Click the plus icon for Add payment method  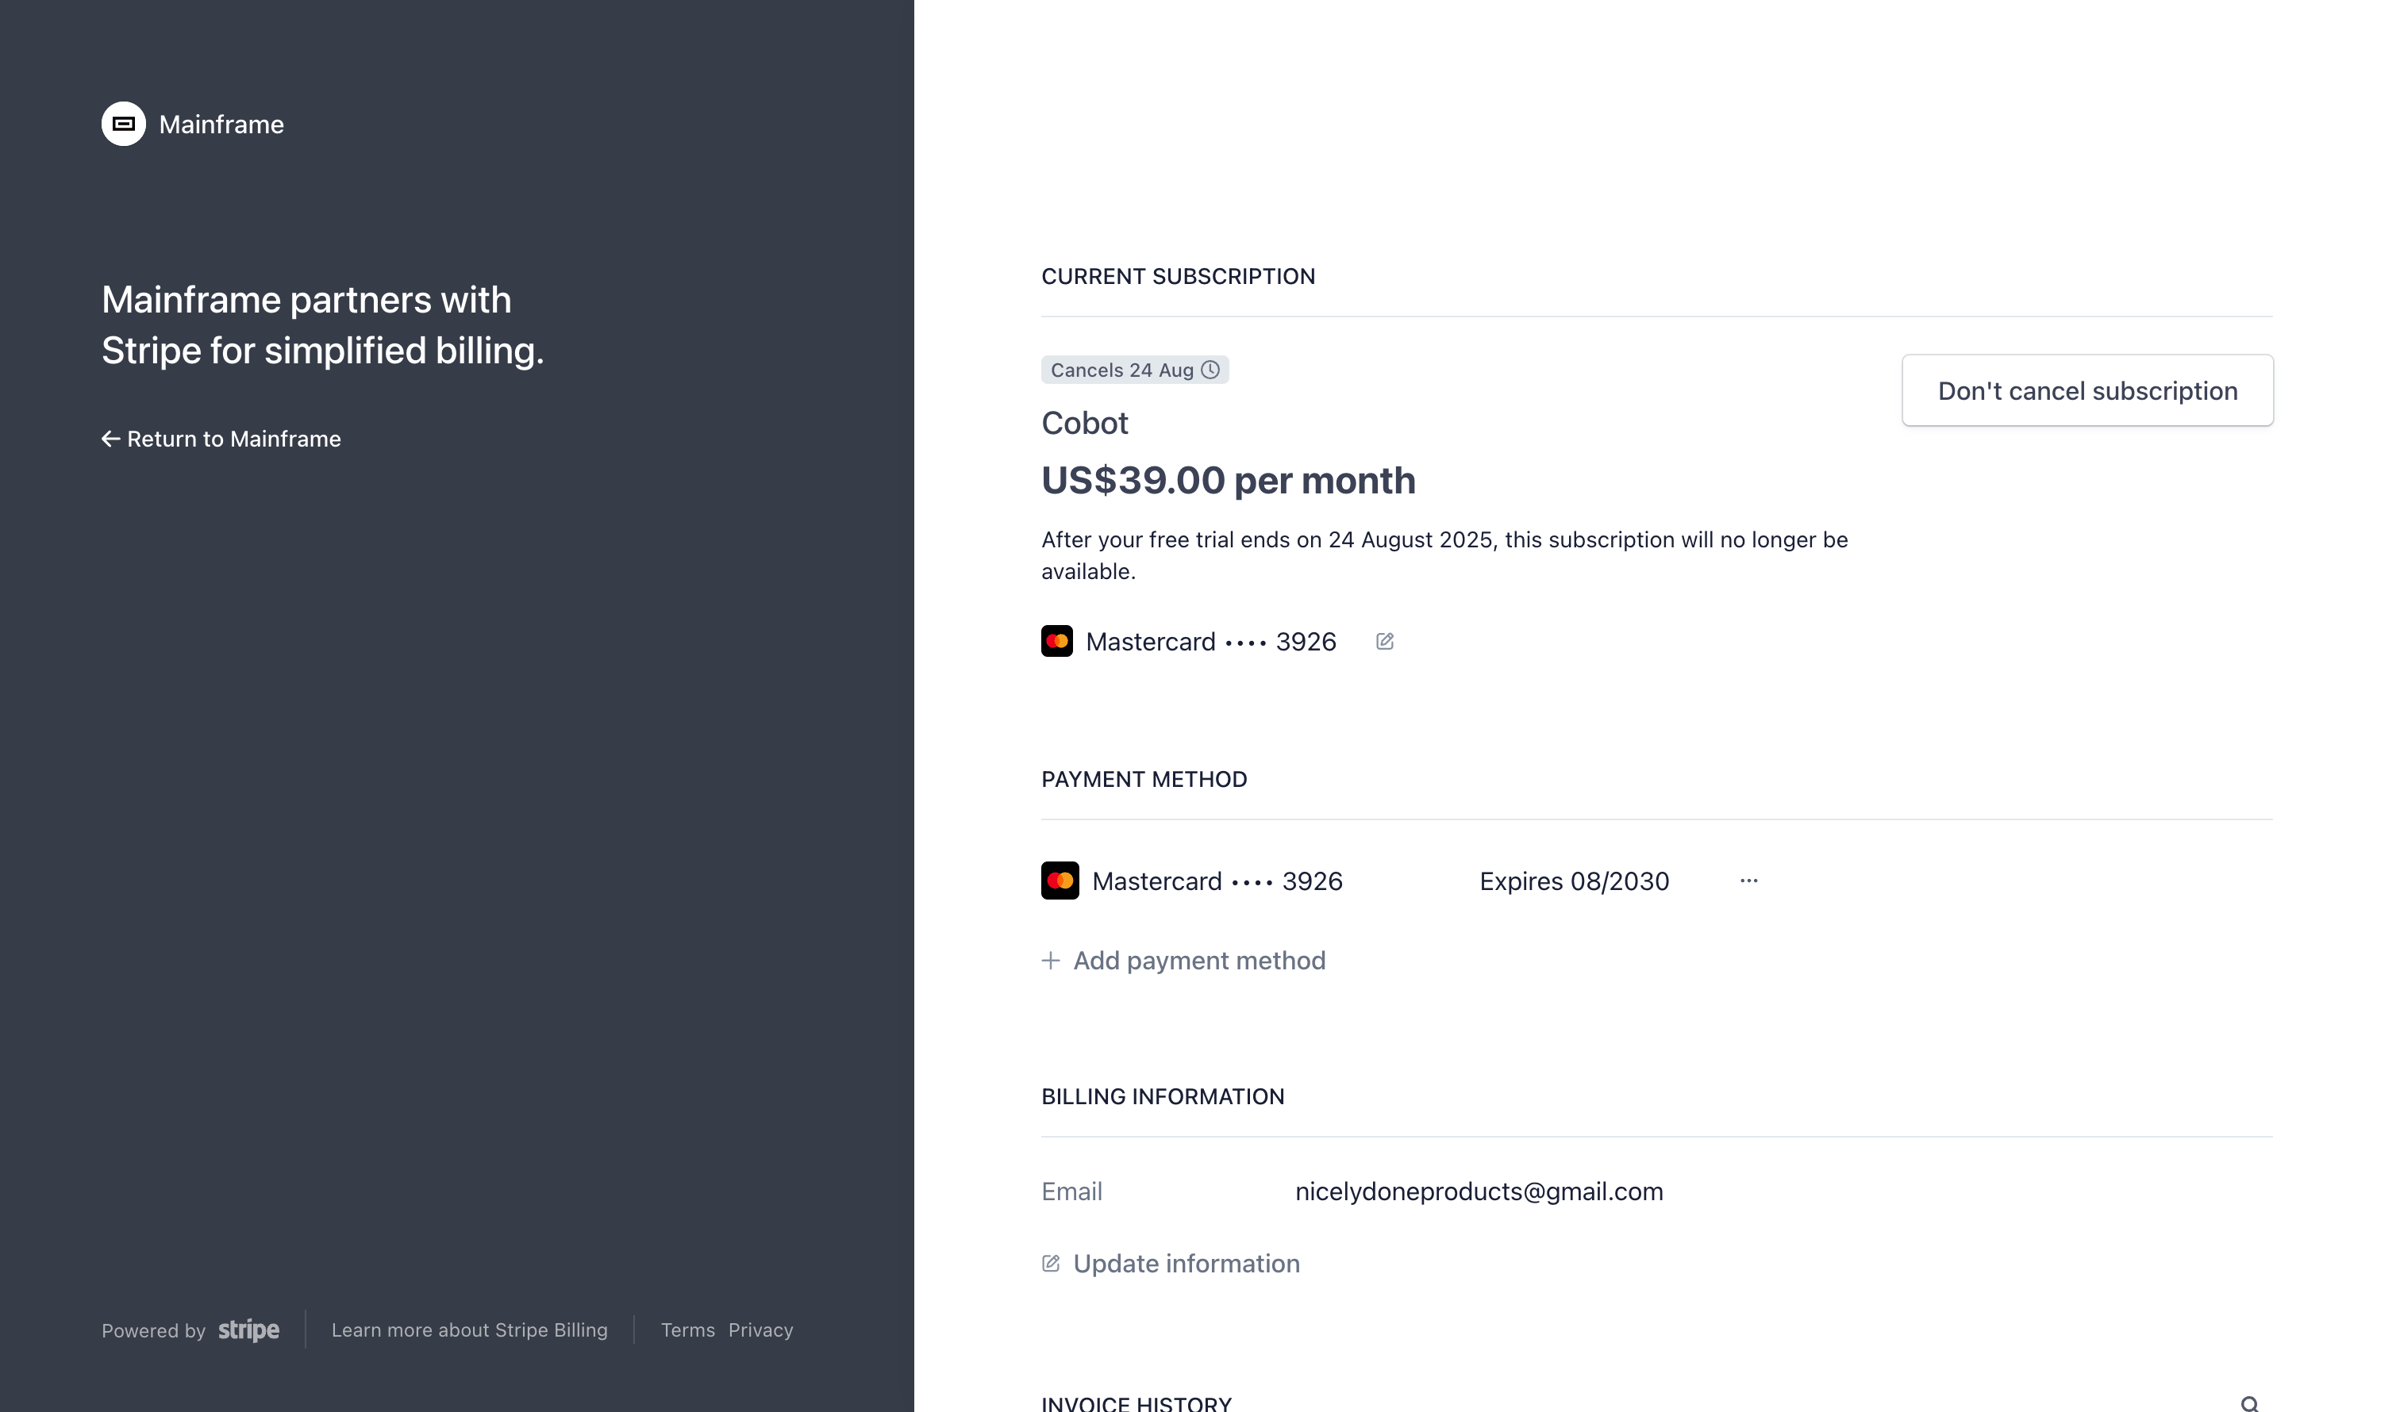[1050, 961]
